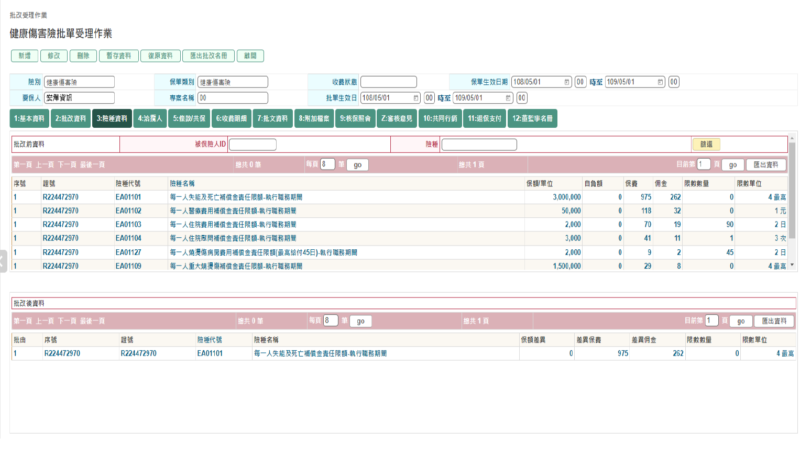The image size is (800, 454).
Task: Click the 暫存資料 button
Action: pyautogui.click(x=119, y=56)
